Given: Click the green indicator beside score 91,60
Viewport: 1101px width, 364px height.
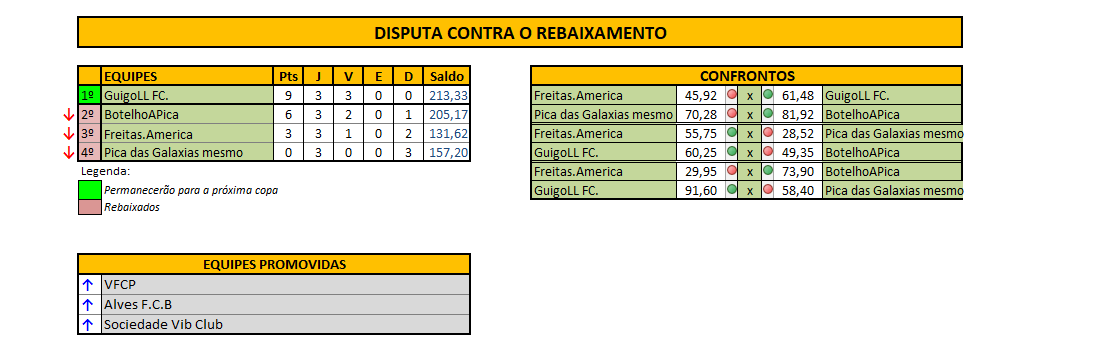Looking at the screenshot, I should [732, 190].
